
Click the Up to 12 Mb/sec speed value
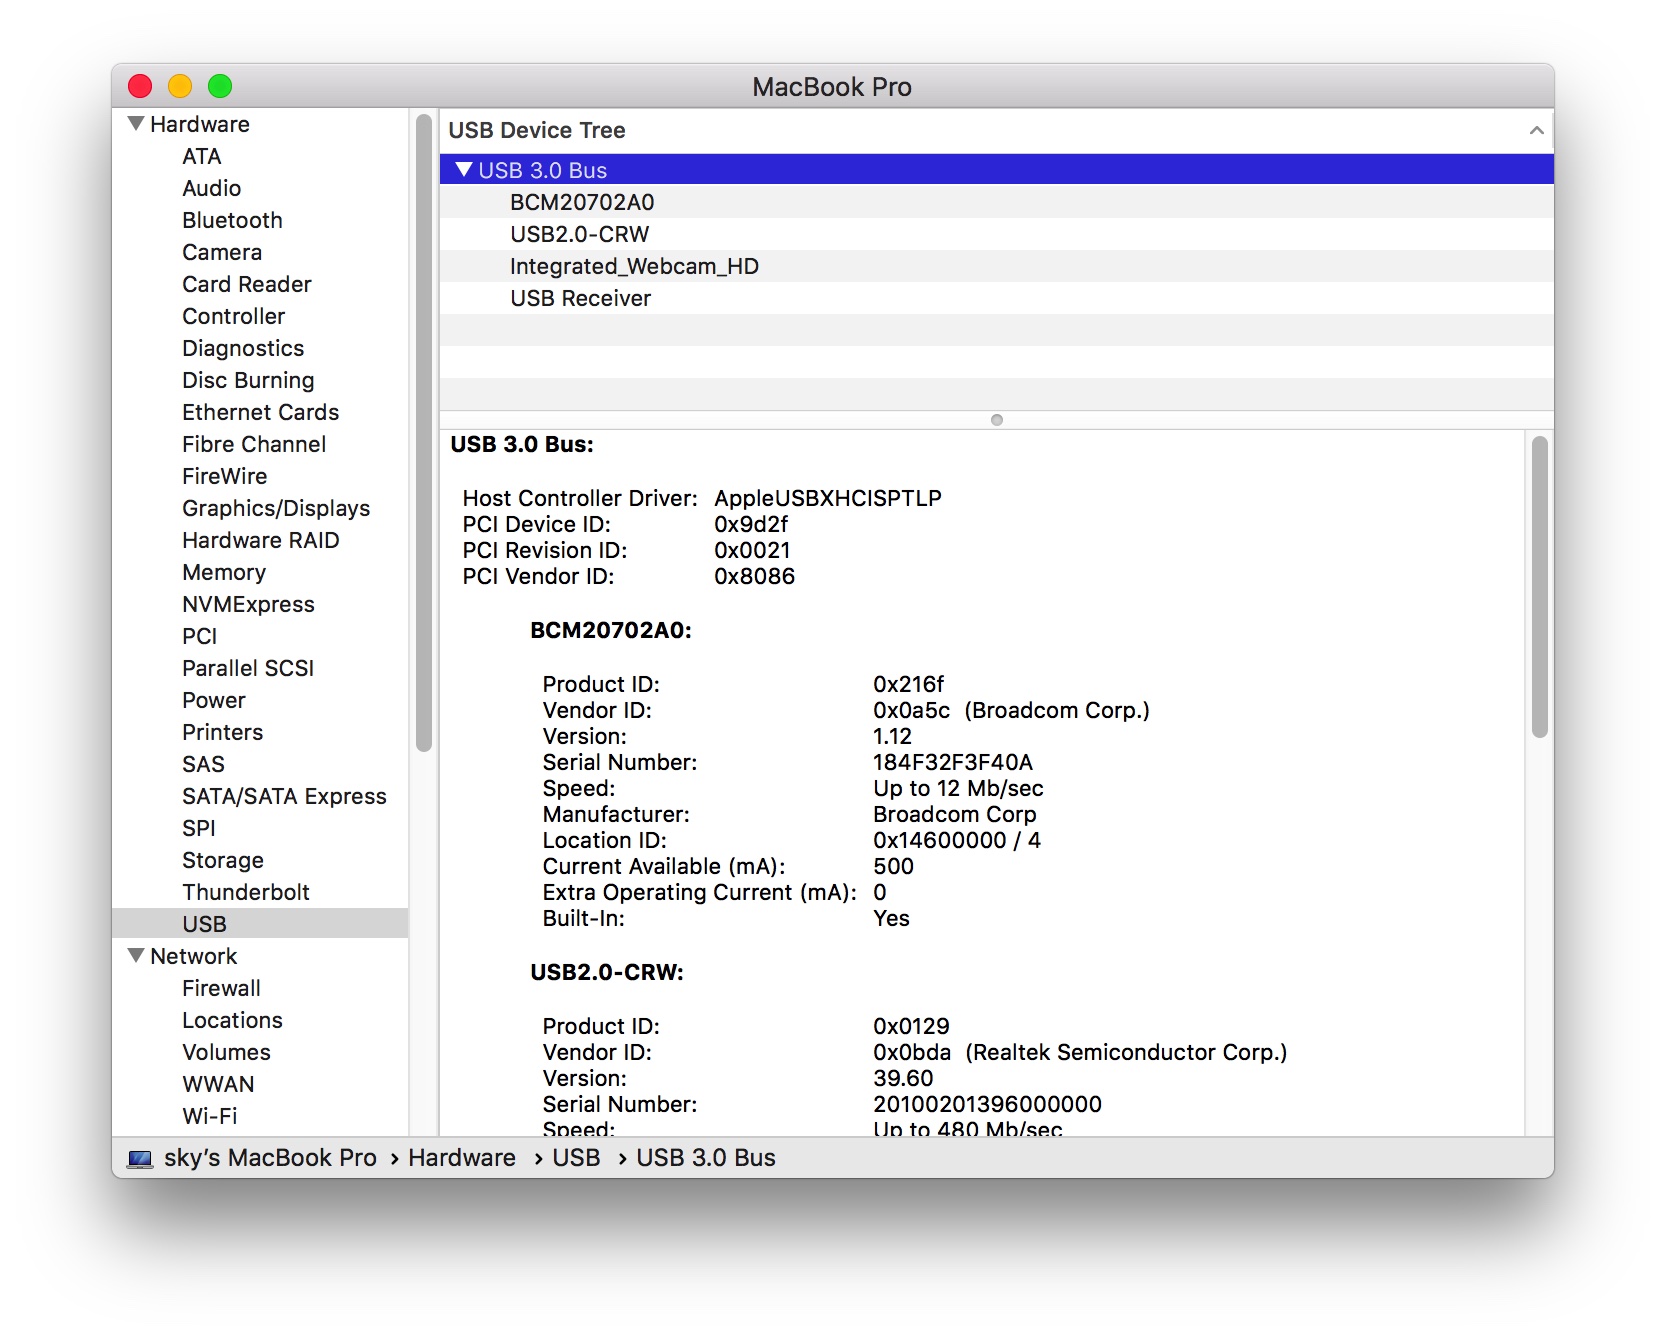pos(958,788)
